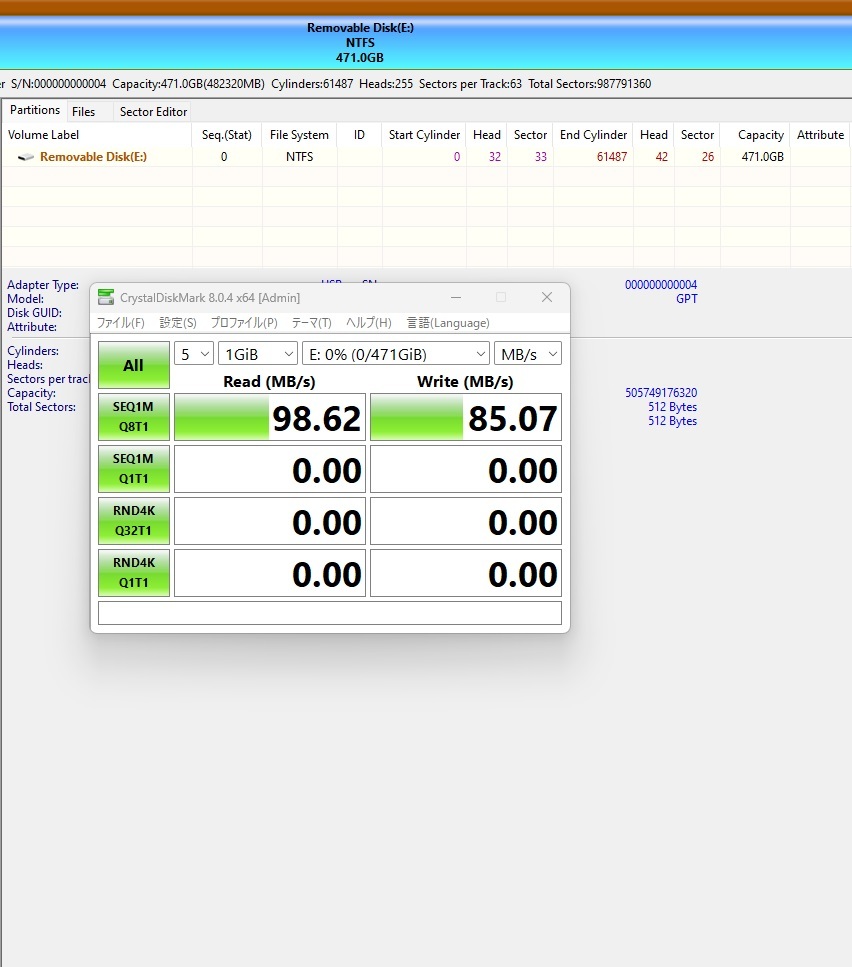
Task: Start the SEQ1M Q8T1 test
Action: (133, 417)
